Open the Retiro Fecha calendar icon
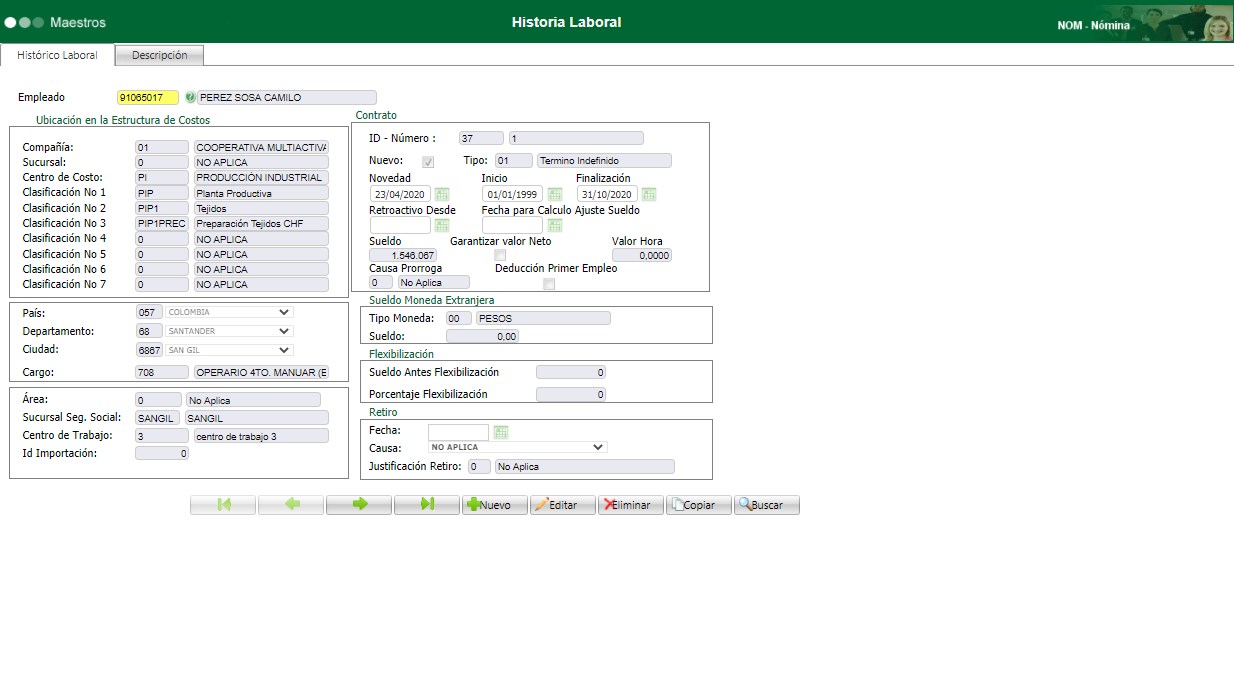The image size is (1234, 698). pyautogui.click(x=501, y=432)
